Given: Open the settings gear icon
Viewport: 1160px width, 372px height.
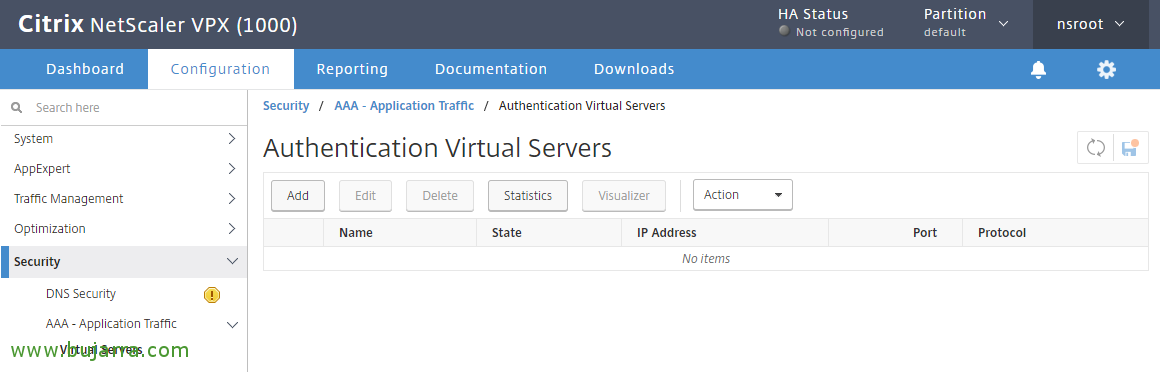Looking at the screenshot, I should pyautogui.click(x=1106, y=70).
